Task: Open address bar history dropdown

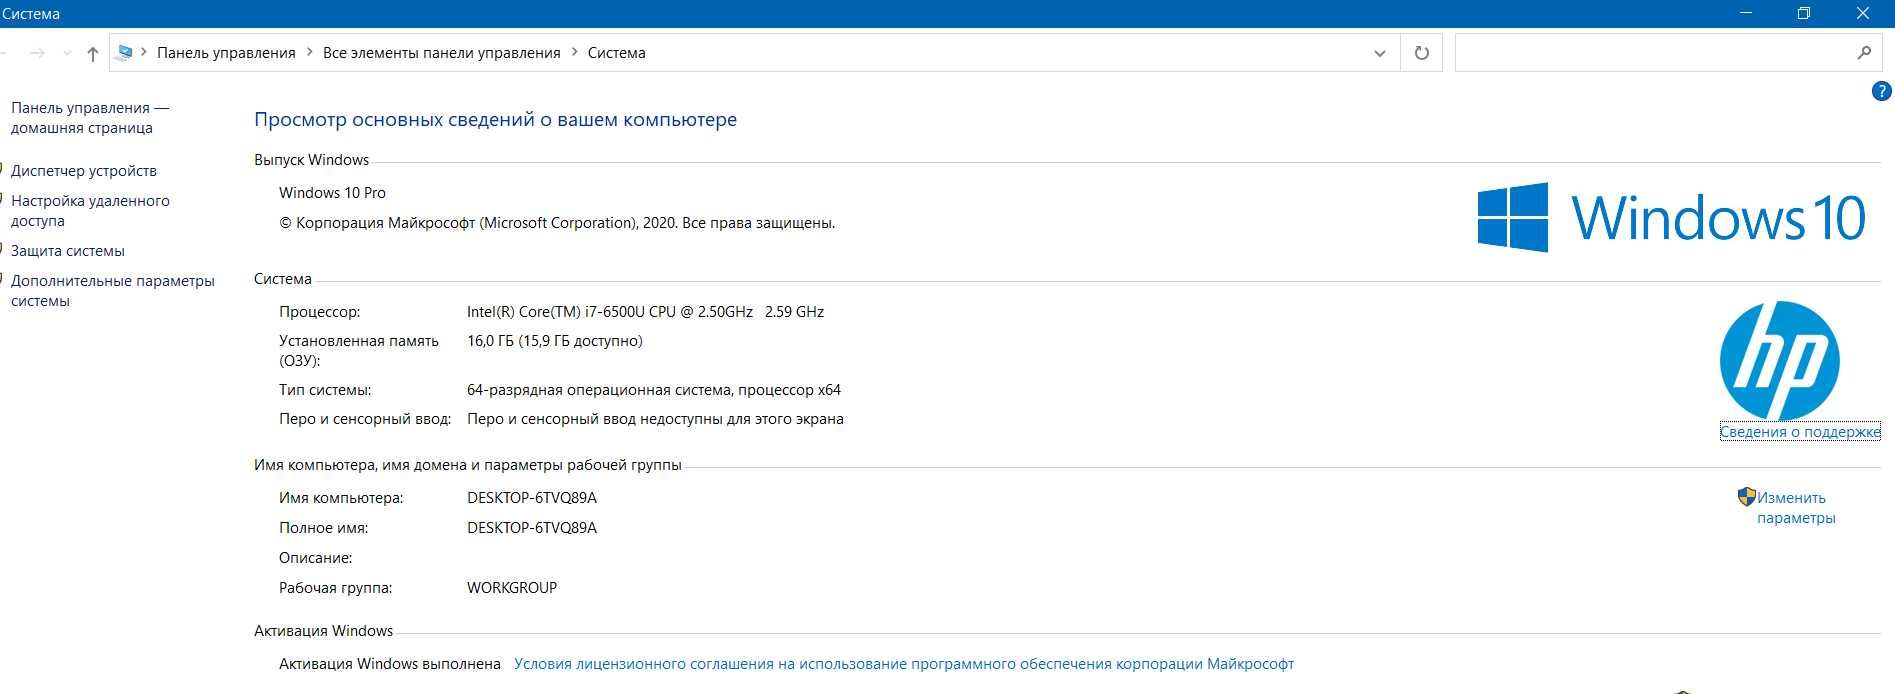Action: pyautogui.click(x=1379, y=53)
